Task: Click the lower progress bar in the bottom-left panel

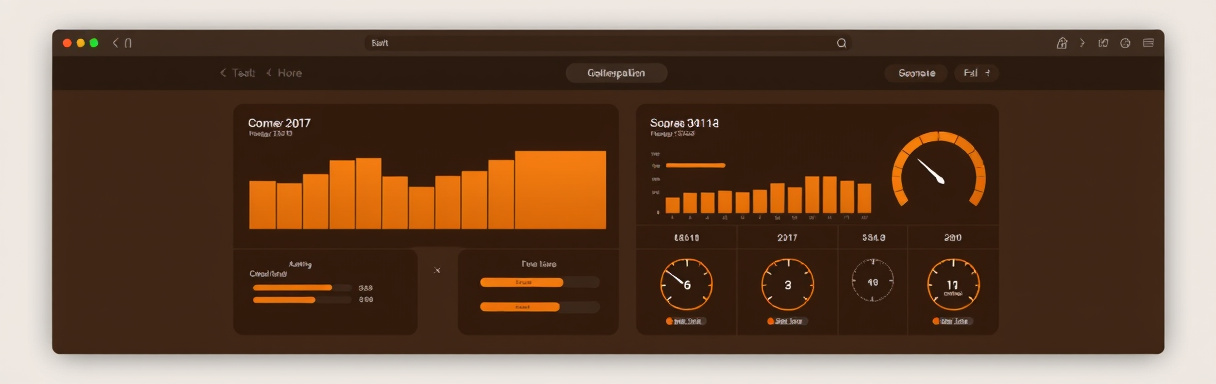Action: (302, 300)
